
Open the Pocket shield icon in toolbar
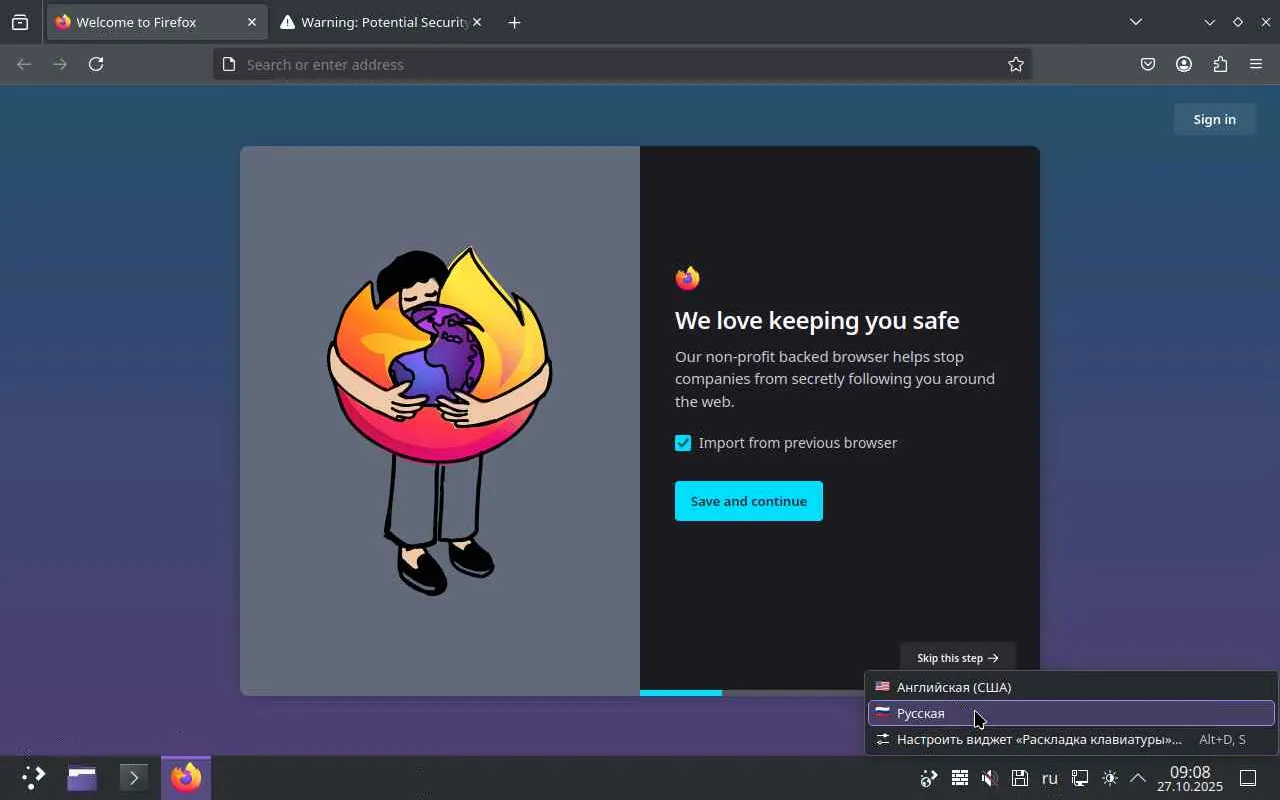coord(1148,64)
